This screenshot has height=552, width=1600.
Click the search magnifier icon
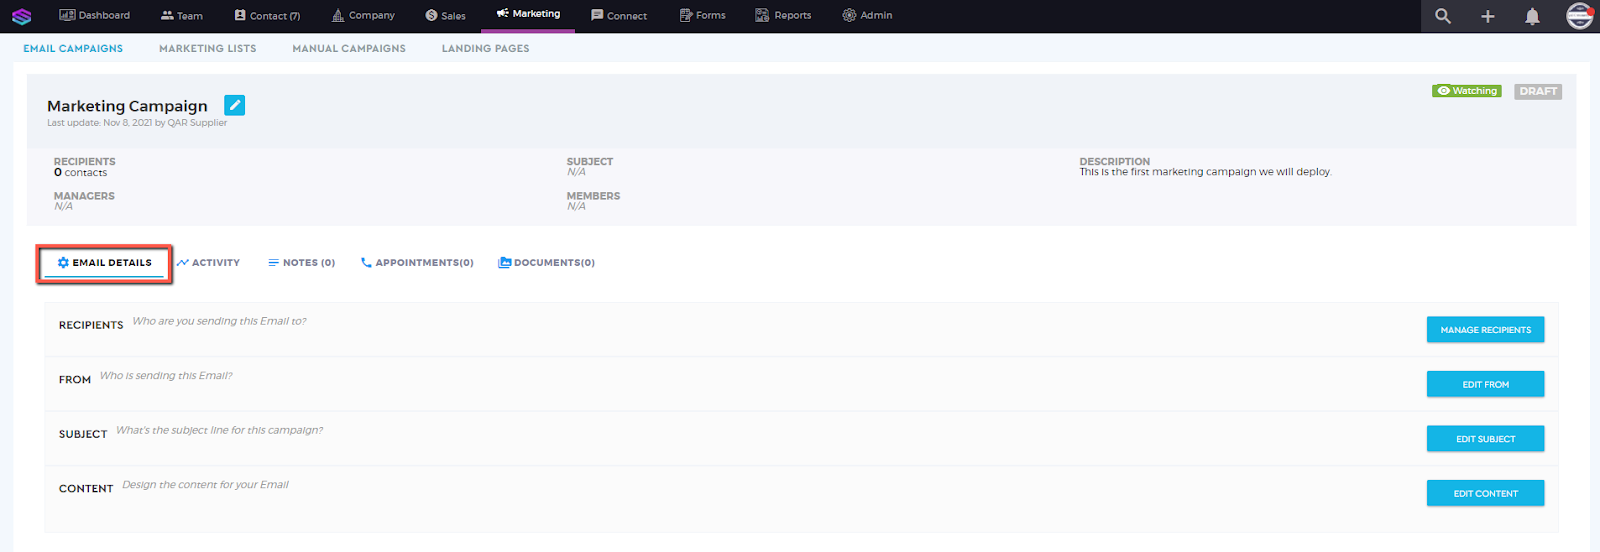point(1443,16)
